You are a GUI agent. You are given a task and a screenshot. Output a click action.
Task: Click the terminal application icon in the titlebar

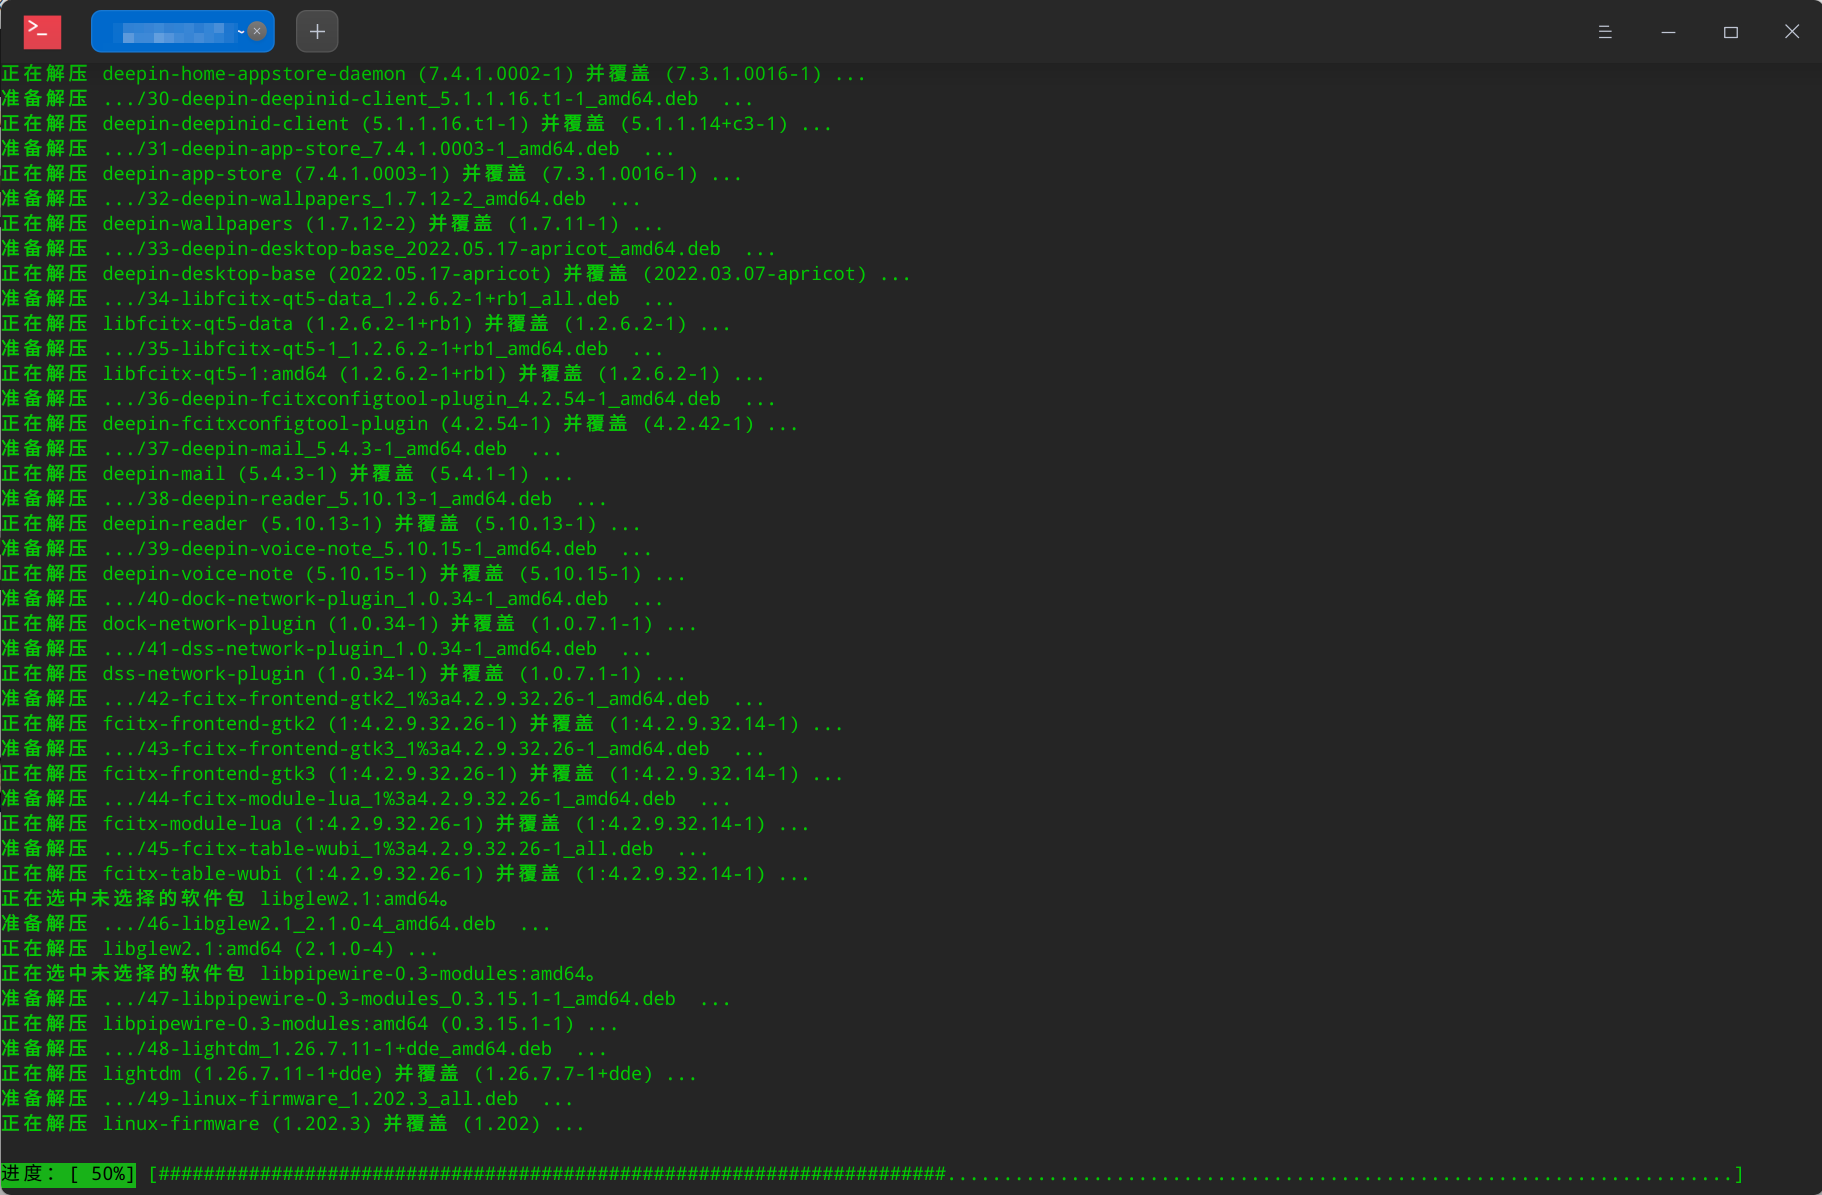(41, 31)
